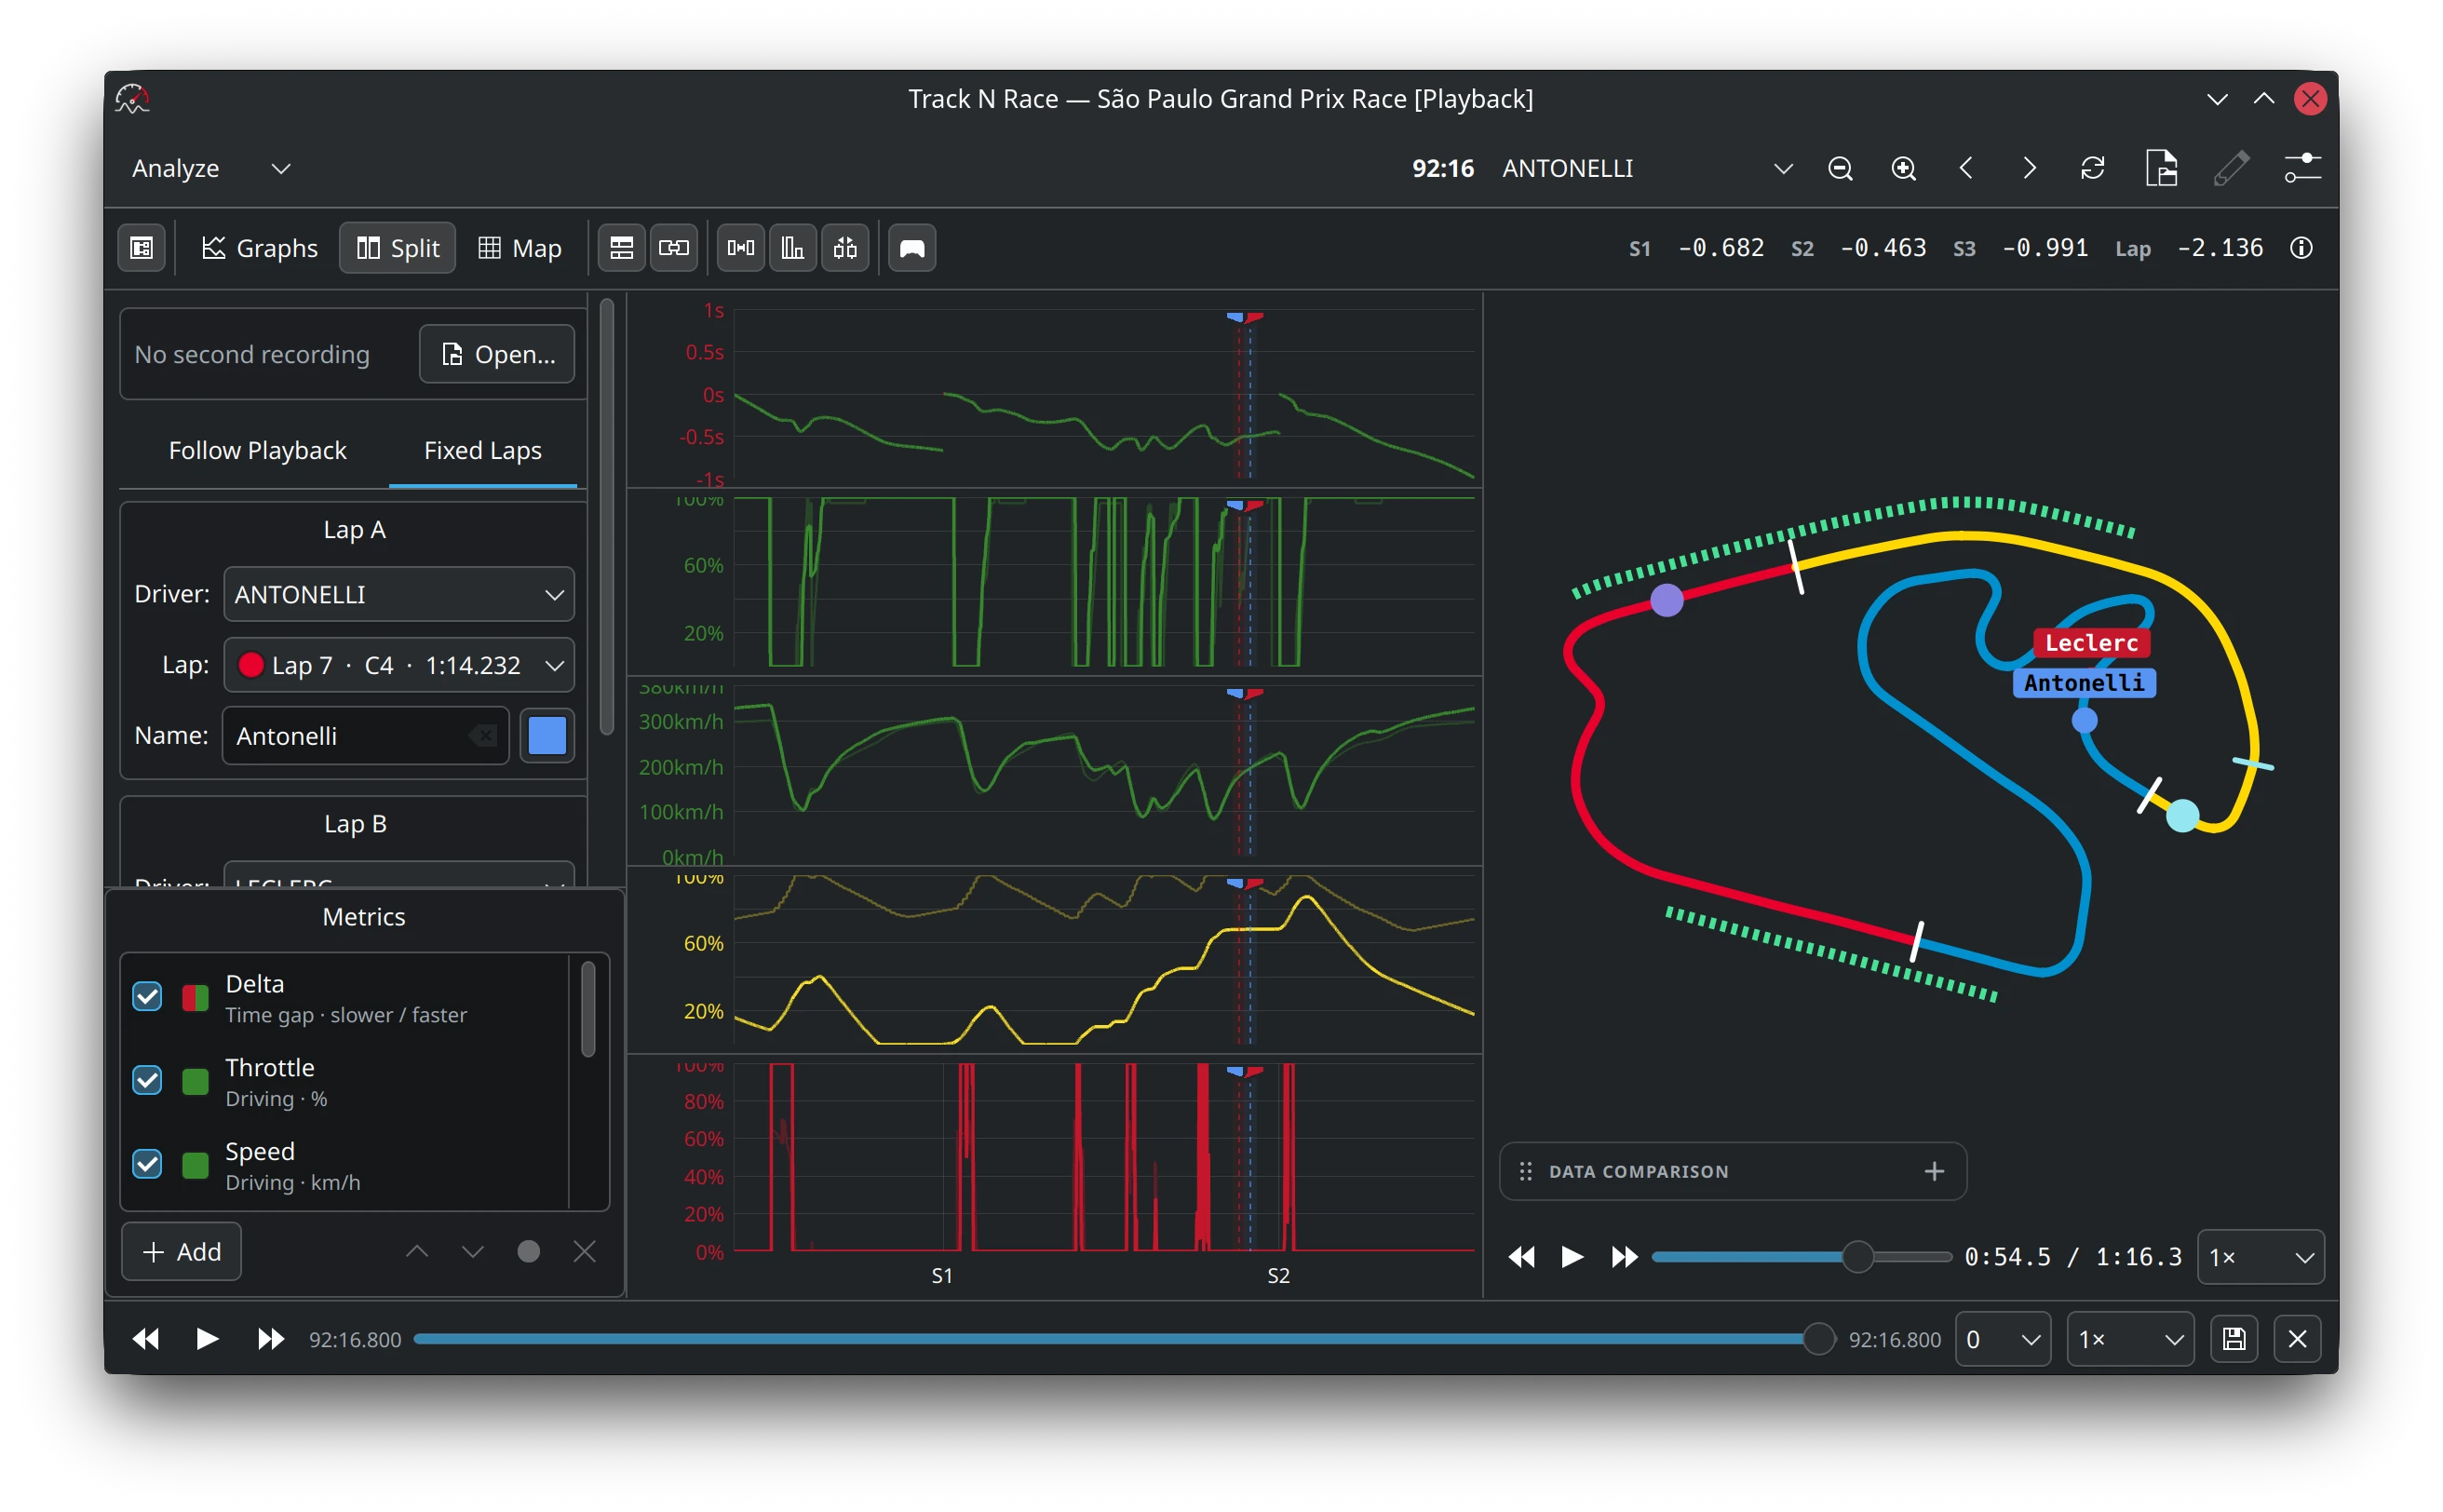Open the Lap 7 C4 lap dropdown
The width and height of the screenshot is (2443, 1512).
coord(399,665)
